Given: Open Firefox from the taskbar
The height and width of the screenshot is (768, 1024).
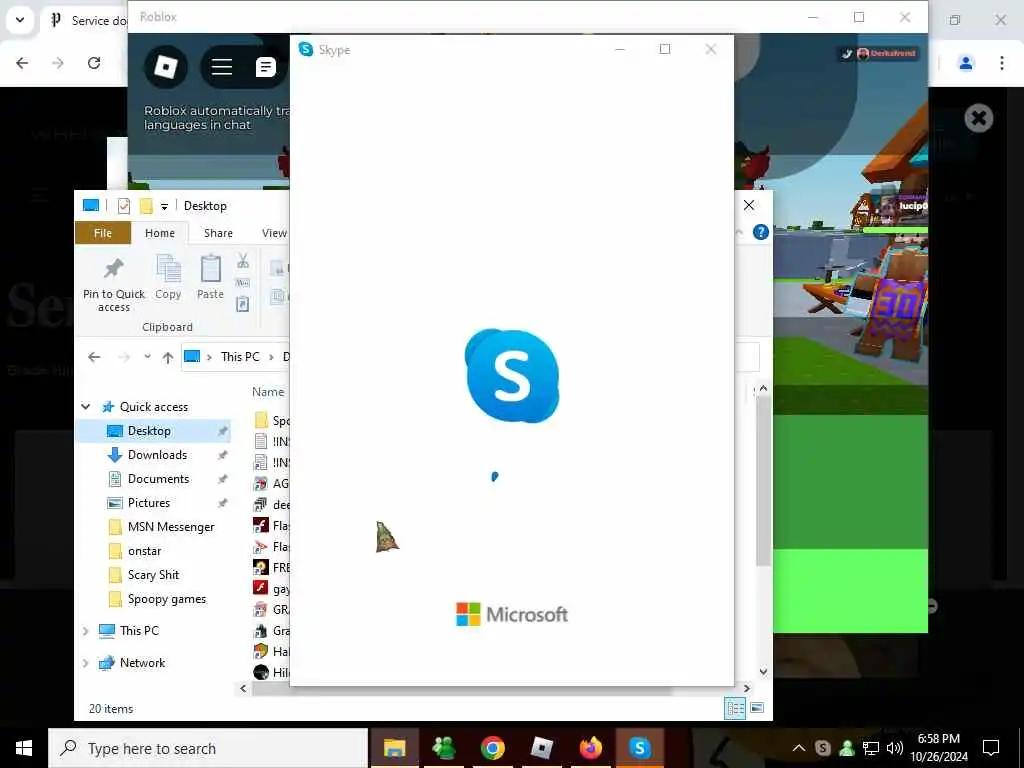Looking at the screenshot, I should (591, 748).
